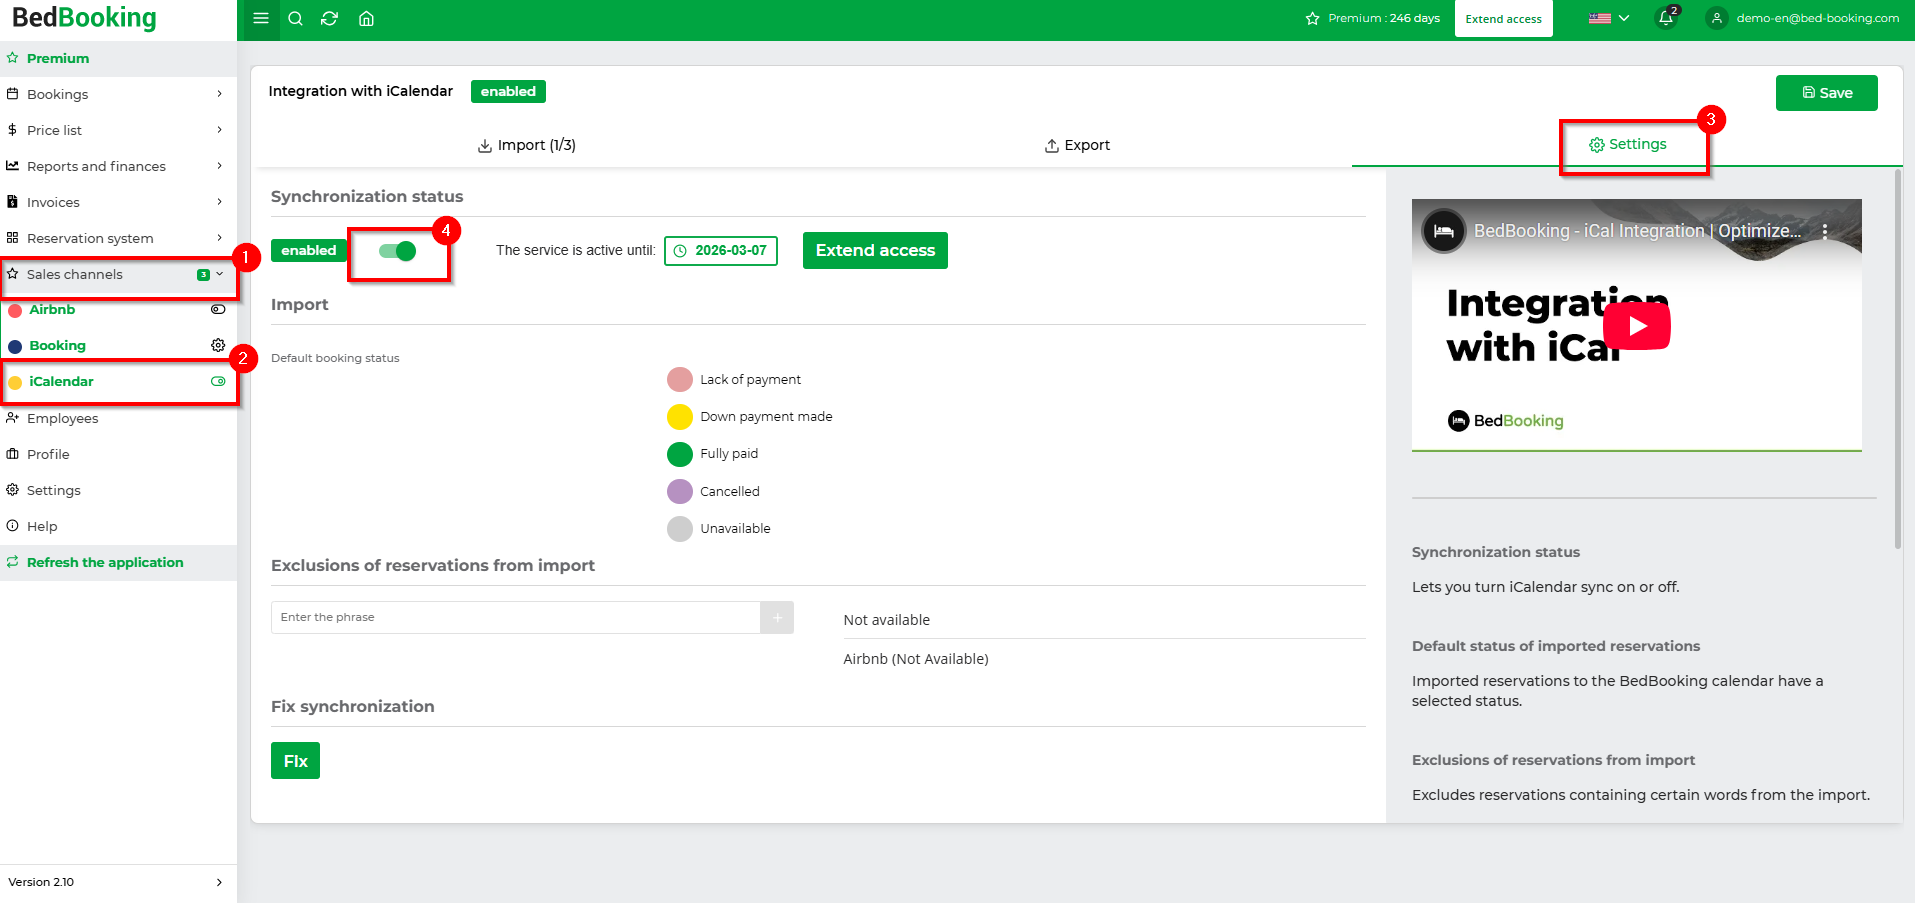Image resolution: width=1915 pixels, height=903 pixels.
Task: Open Airbnb sales channel
Action: 52,309
